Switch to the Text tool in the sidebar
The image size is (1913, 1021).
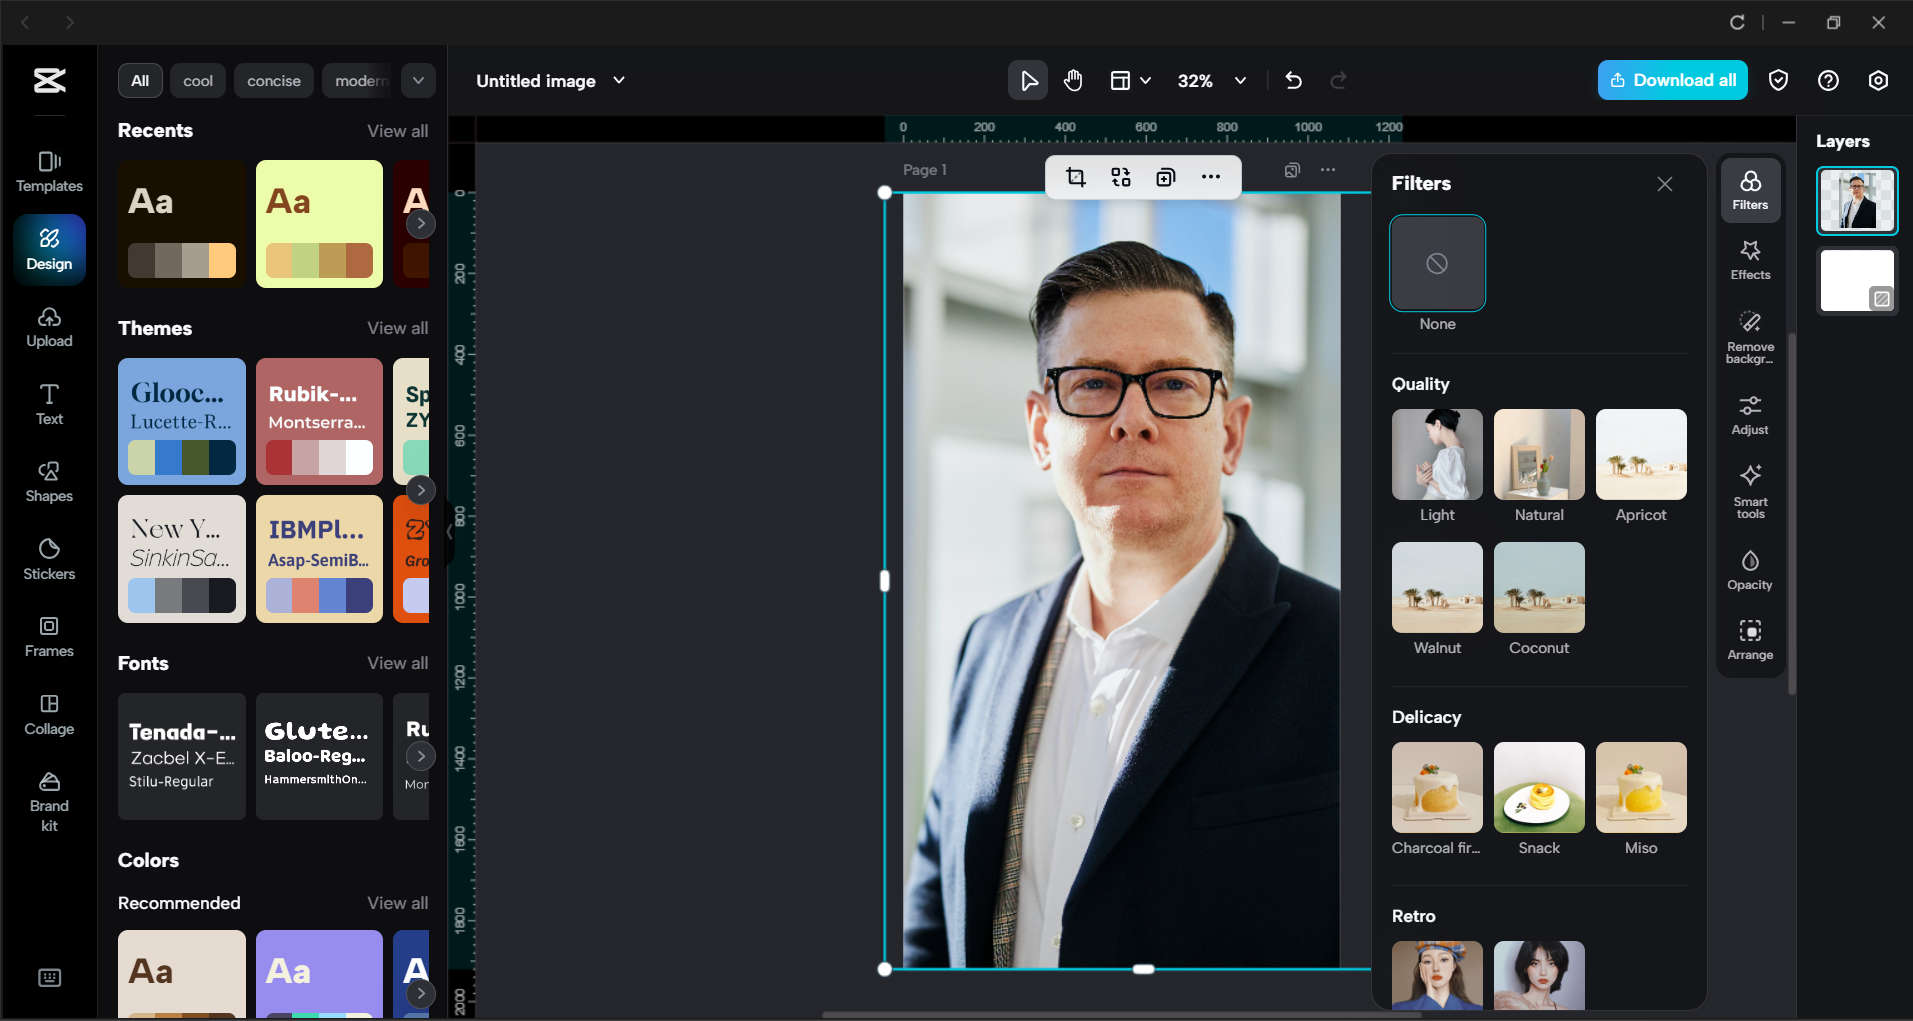[x=48, y=403]
